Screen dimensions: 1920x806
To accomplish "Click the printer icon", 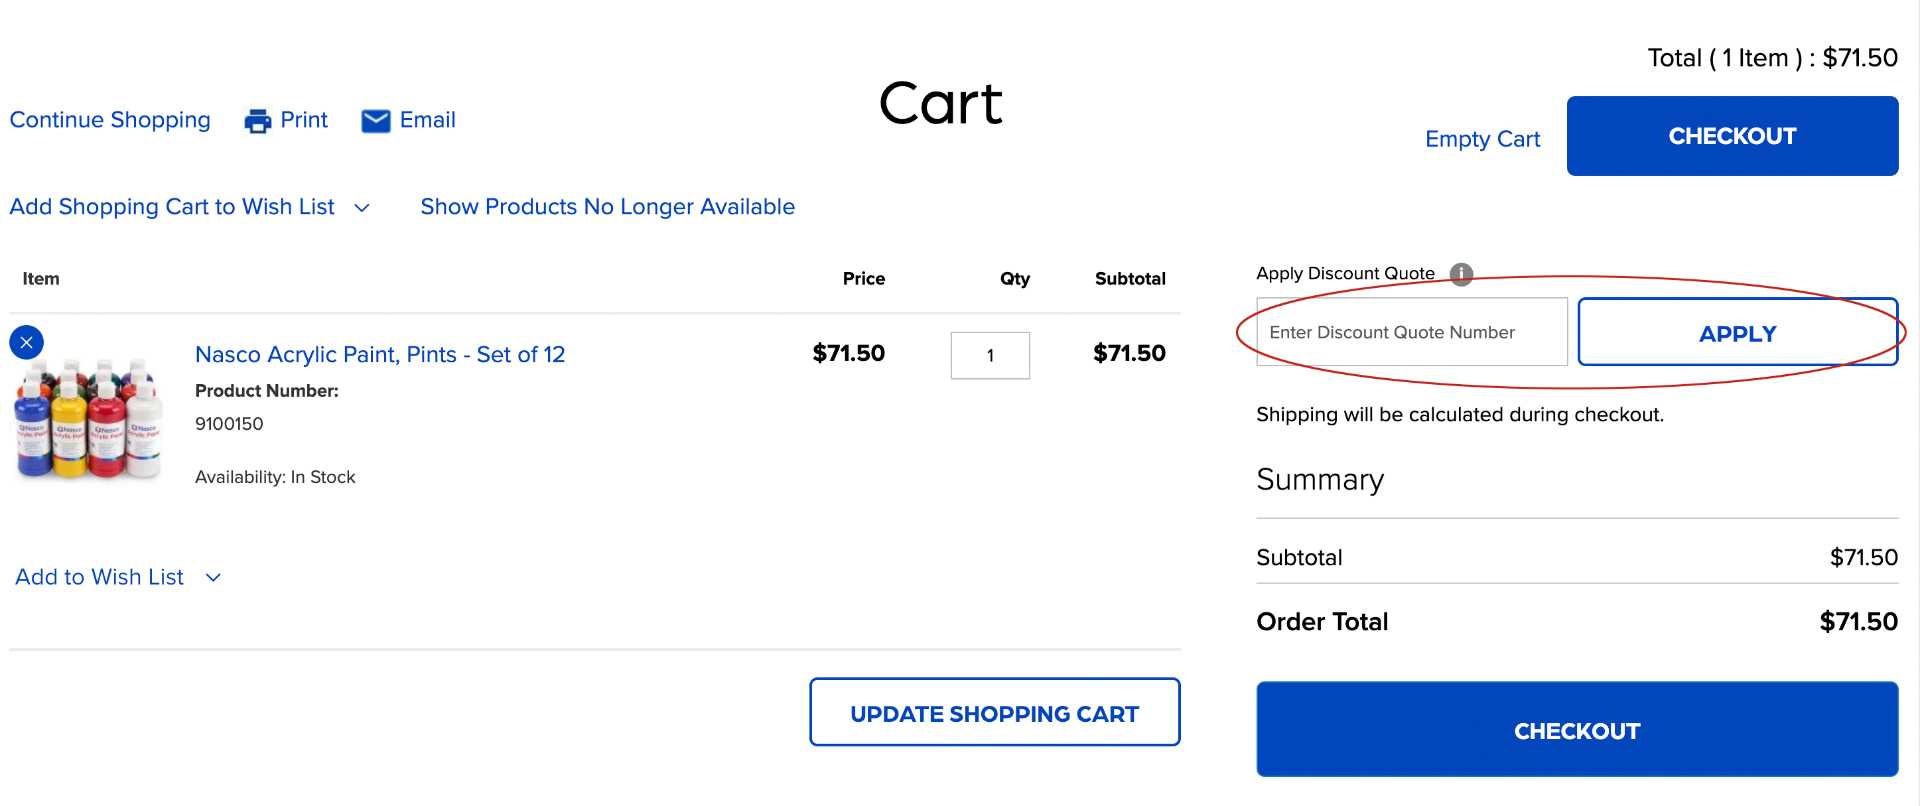I will pos(258,121).
